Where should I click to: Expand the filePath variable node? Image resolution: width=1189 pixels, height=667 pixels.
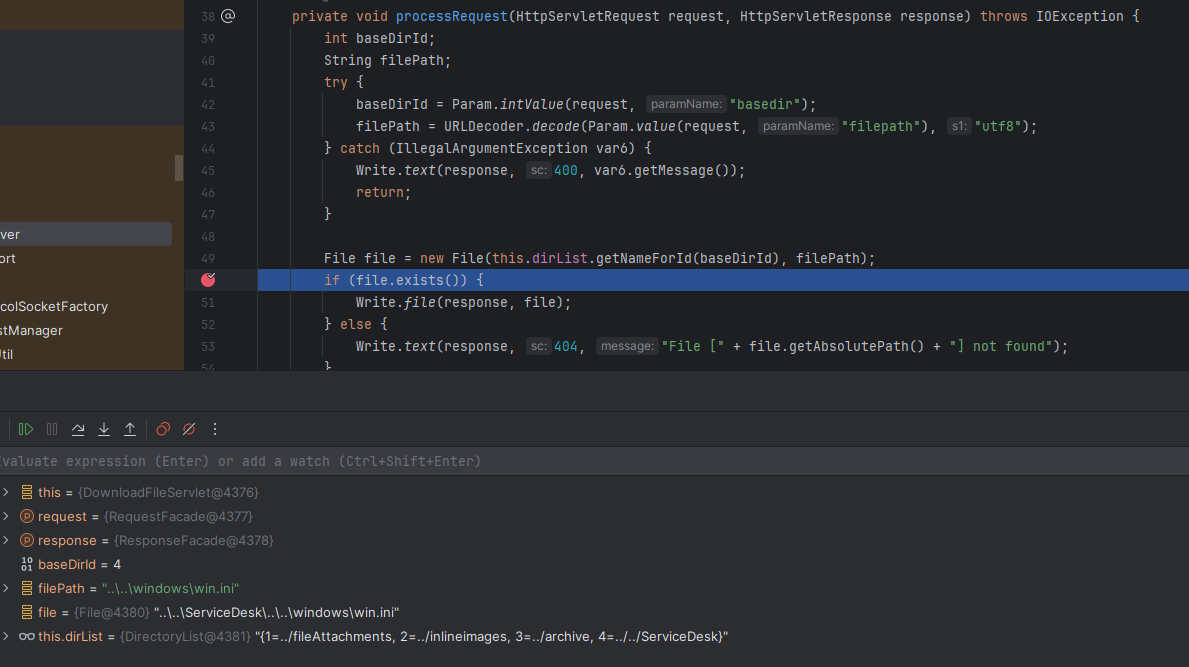tap(6, 588)
